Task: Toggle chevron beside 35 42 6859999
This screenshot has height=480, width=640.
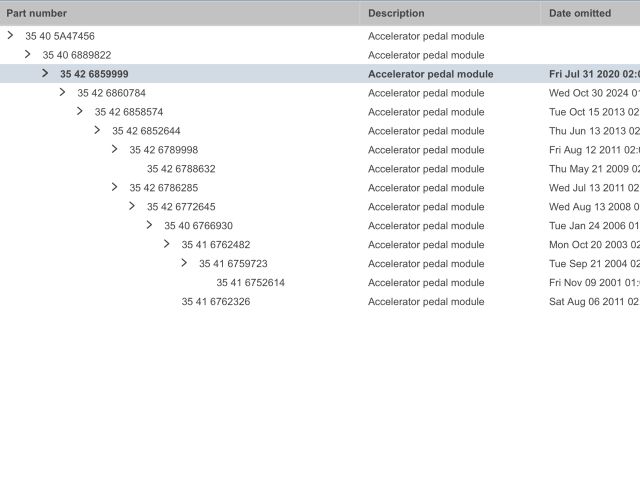Action: coord(45,73)
